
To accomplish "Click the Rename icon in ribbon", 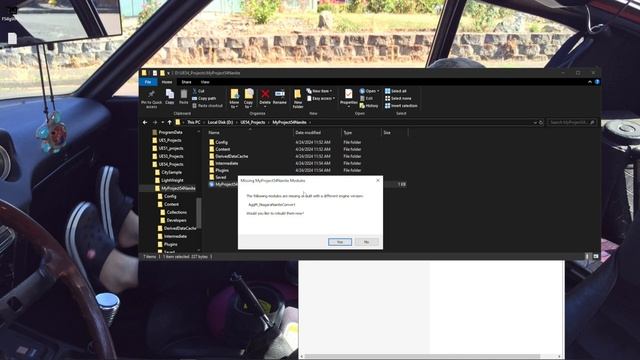I will [x=280, y=95].
